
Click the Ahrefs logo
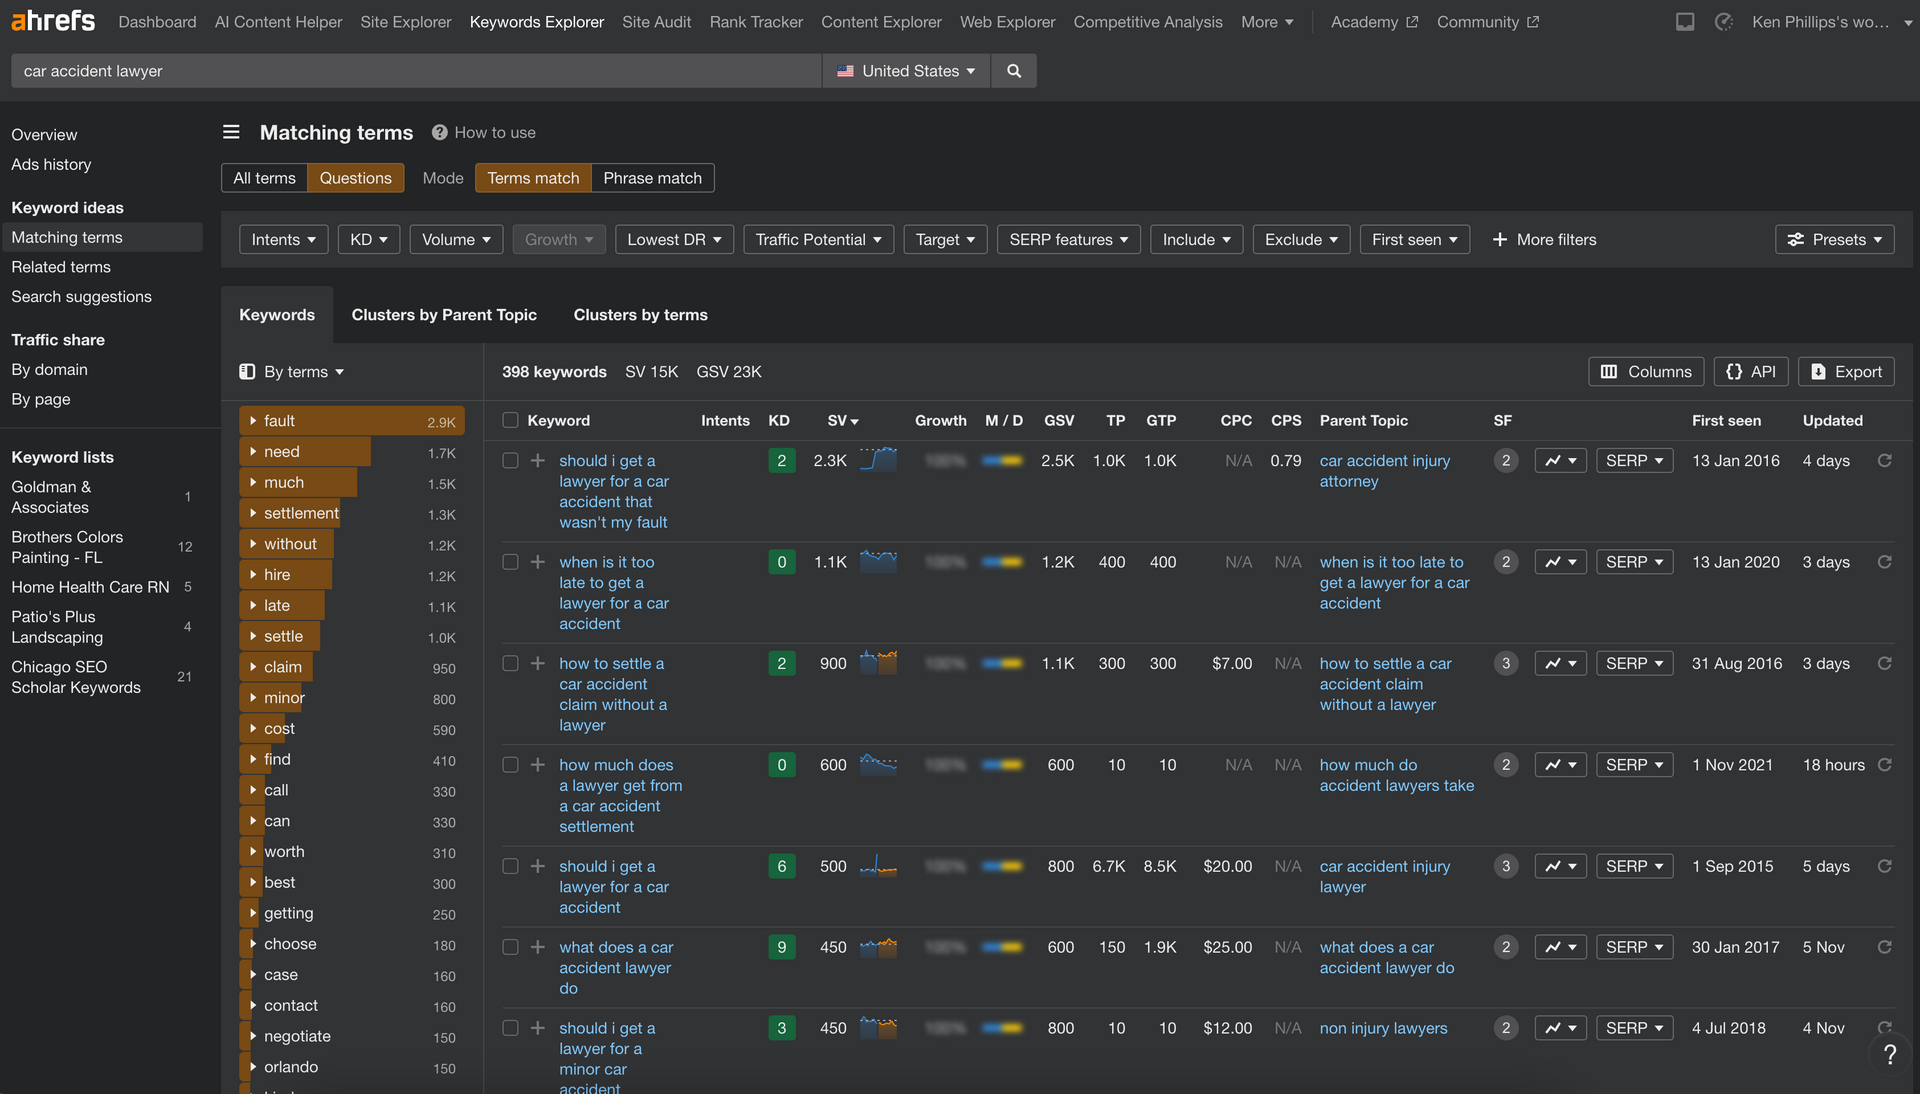[53, 21]
